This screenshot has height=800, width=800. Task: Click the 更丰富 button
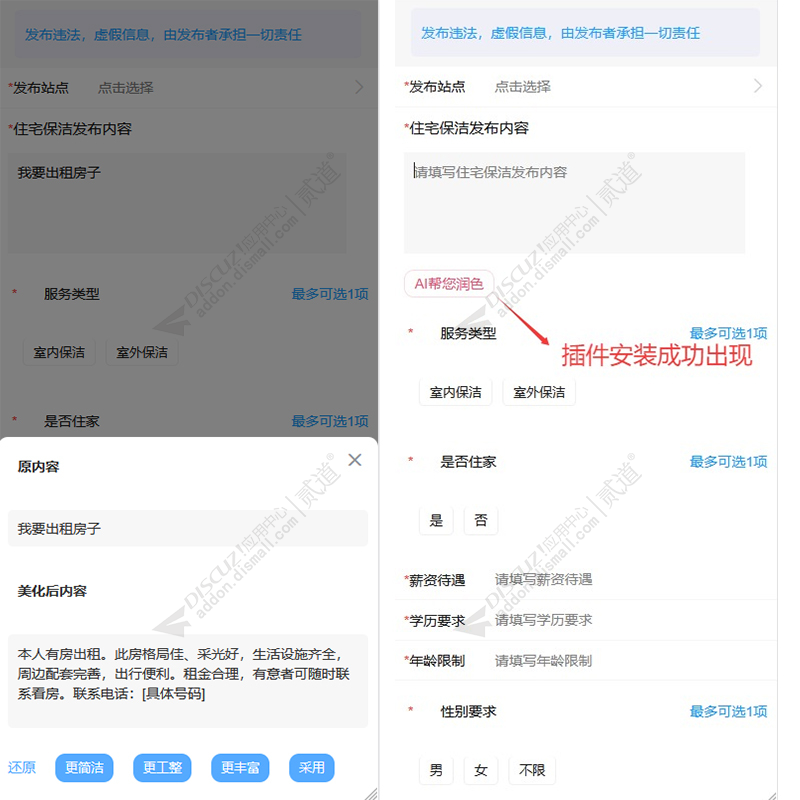pos(240,767)
